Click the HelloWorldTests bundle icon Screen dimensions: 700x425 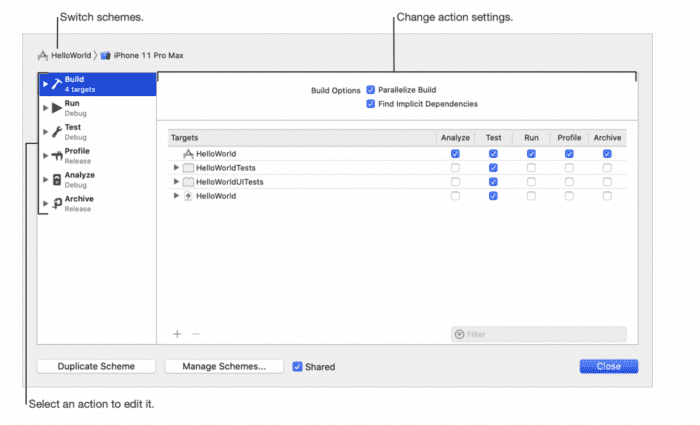coord(188,168)
